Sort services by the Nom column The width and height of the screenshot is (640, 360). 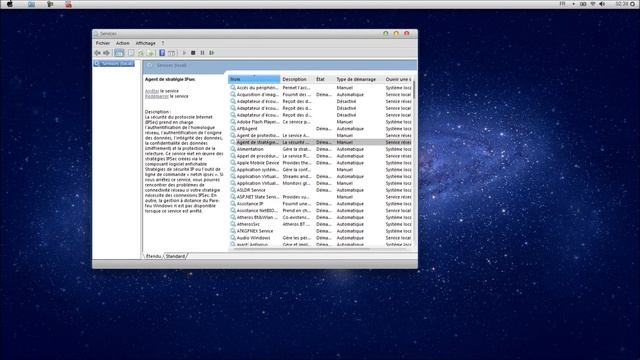tap(254, 79)
